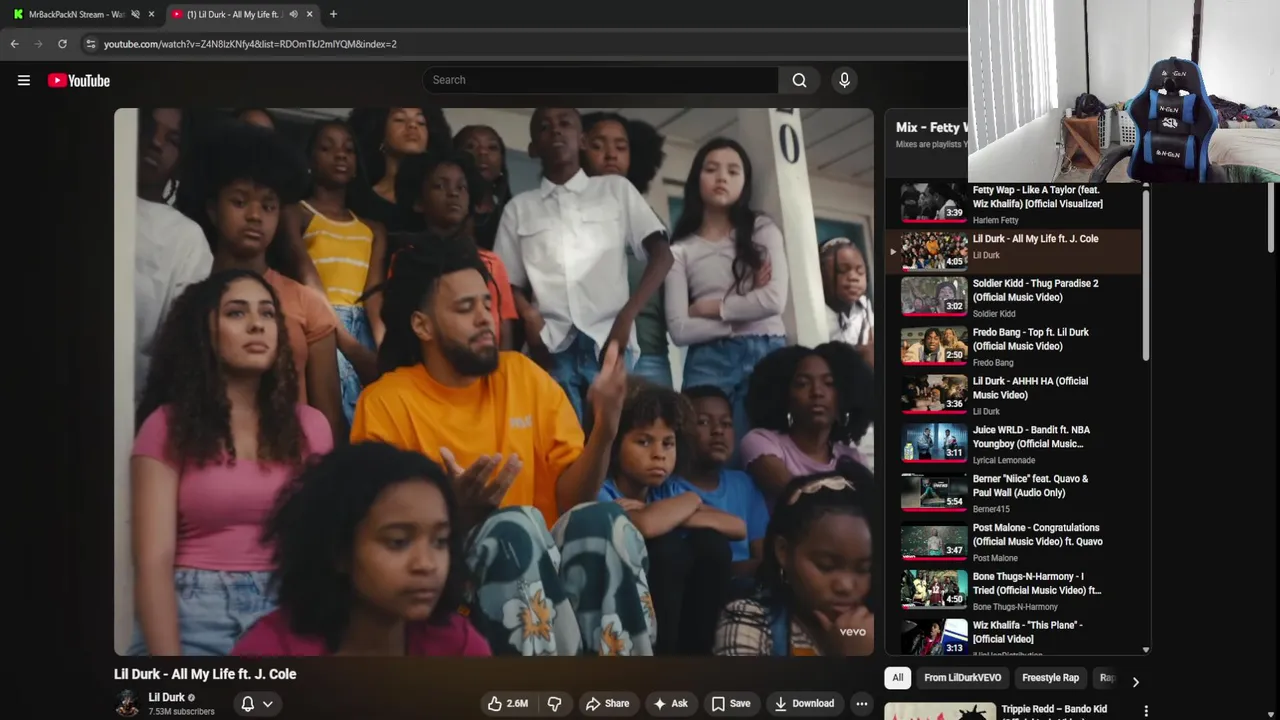Close the MrBackPackN Stream tab

point(151,14)
